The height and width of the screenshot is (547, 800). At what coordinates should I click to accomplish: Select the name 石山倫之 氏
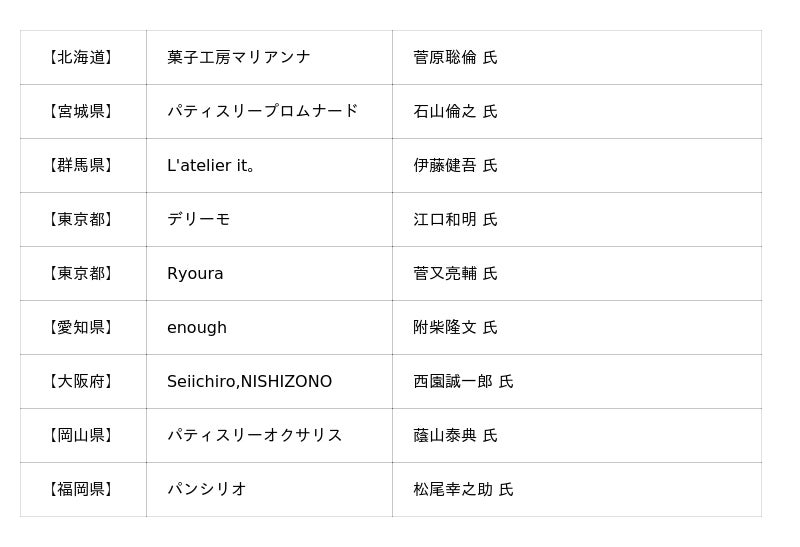455,112
